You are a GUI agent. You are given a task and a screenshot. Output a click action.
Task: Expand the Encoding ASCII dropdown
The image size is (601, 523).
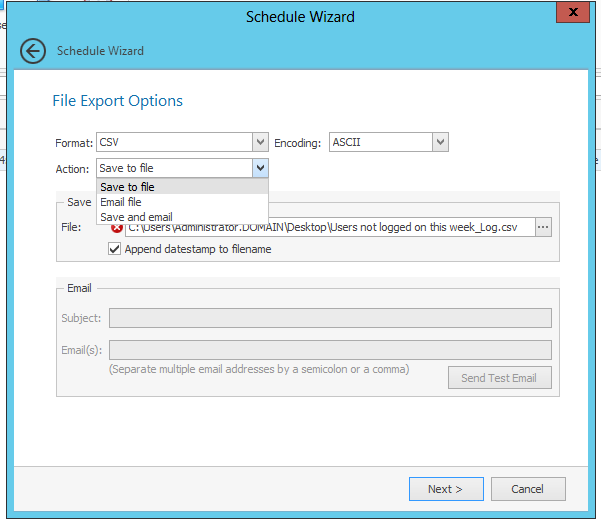point(440,142)
